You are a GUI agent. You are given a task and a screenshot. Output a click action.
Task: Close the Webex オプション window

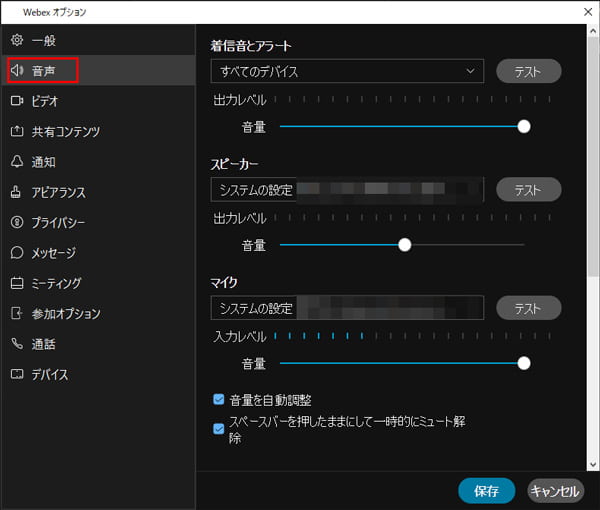click(x=588, y=12)
